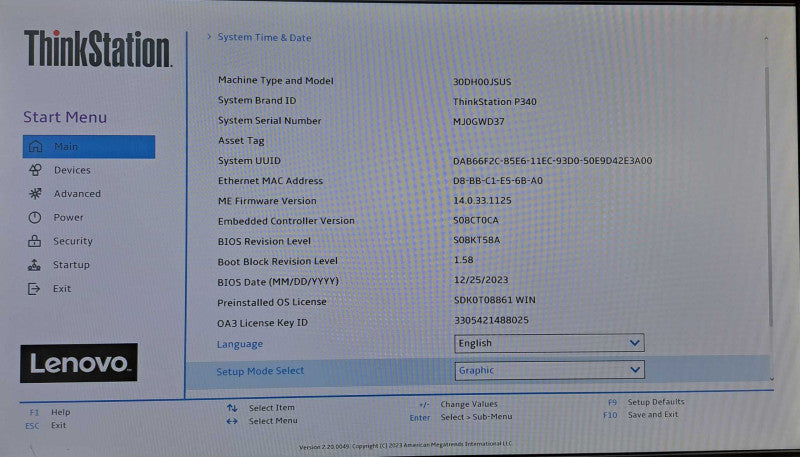800x457 pixels.
Task: Click embedded controller version S08CT0CA
Action: (476, 220)
